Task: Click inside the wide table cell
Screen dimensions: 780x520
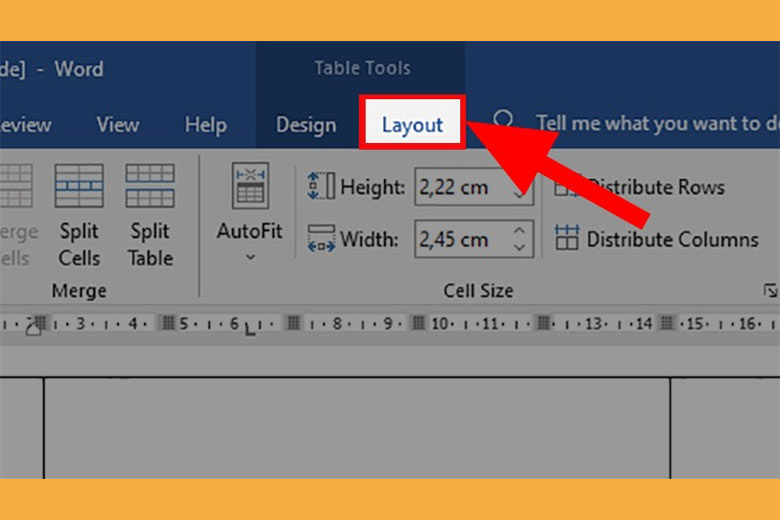Action: [x=357, y=428]
